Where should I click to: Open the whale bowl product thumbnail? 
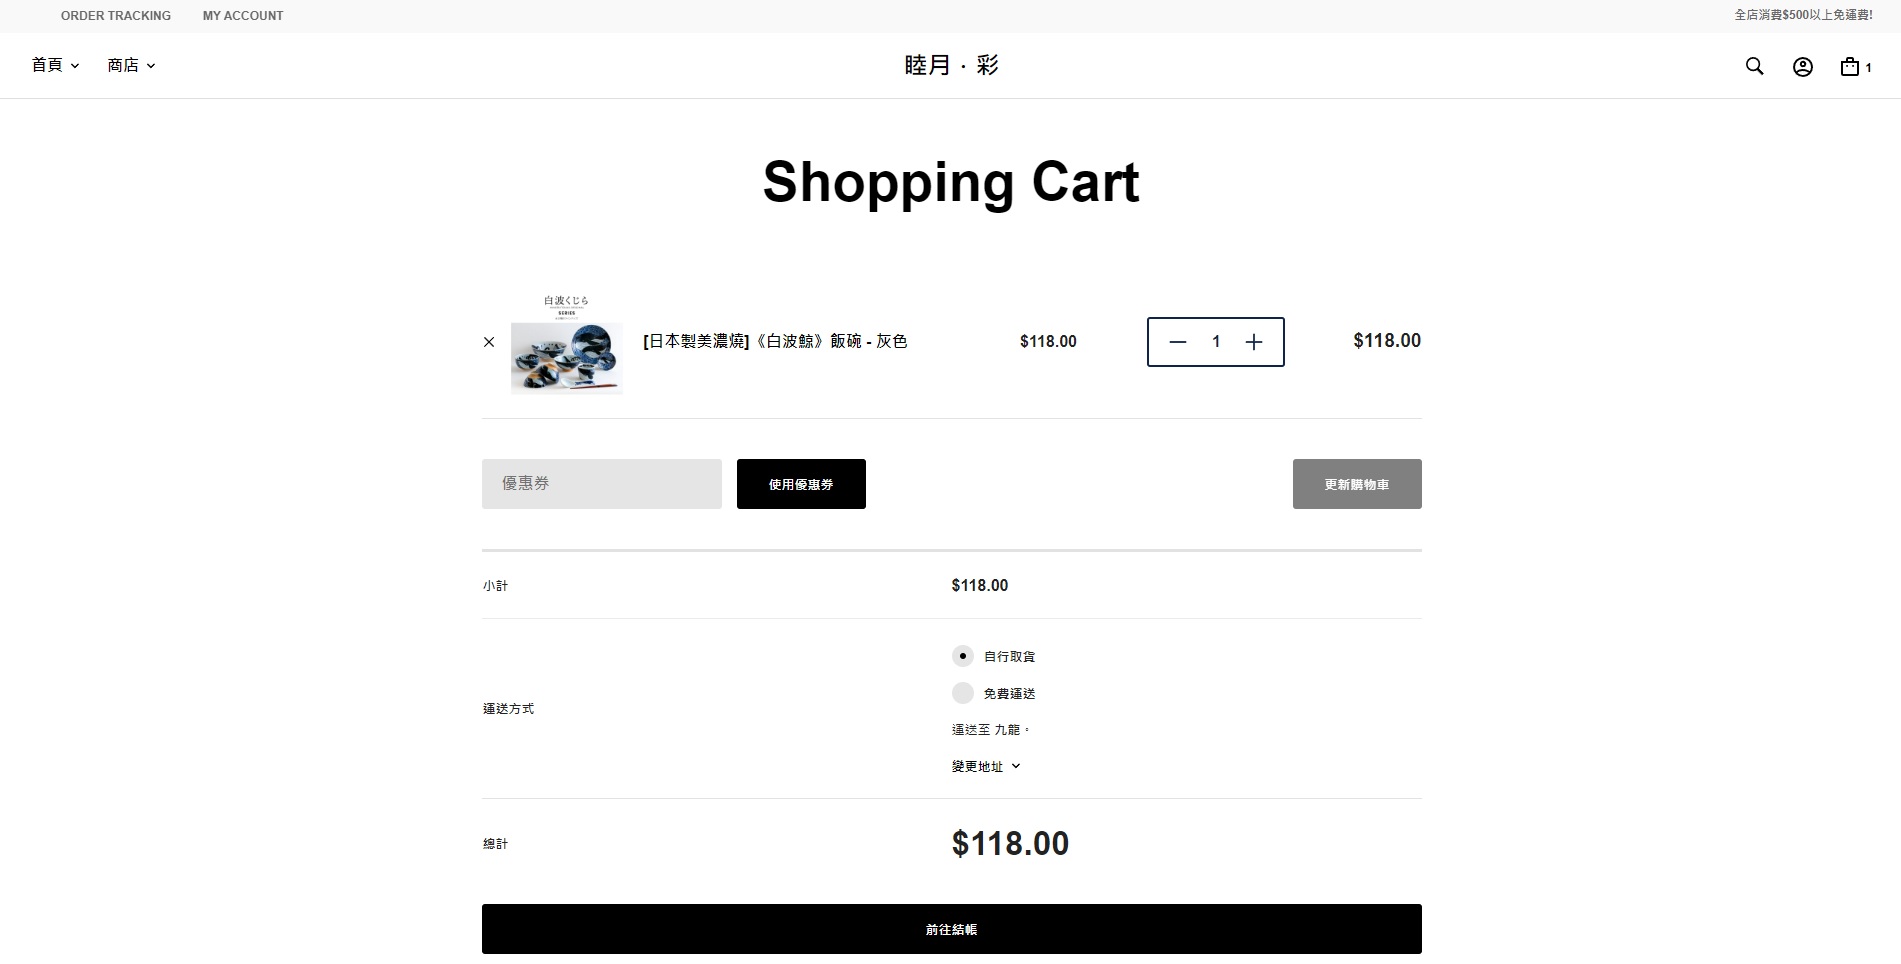[x=566, y=345]
